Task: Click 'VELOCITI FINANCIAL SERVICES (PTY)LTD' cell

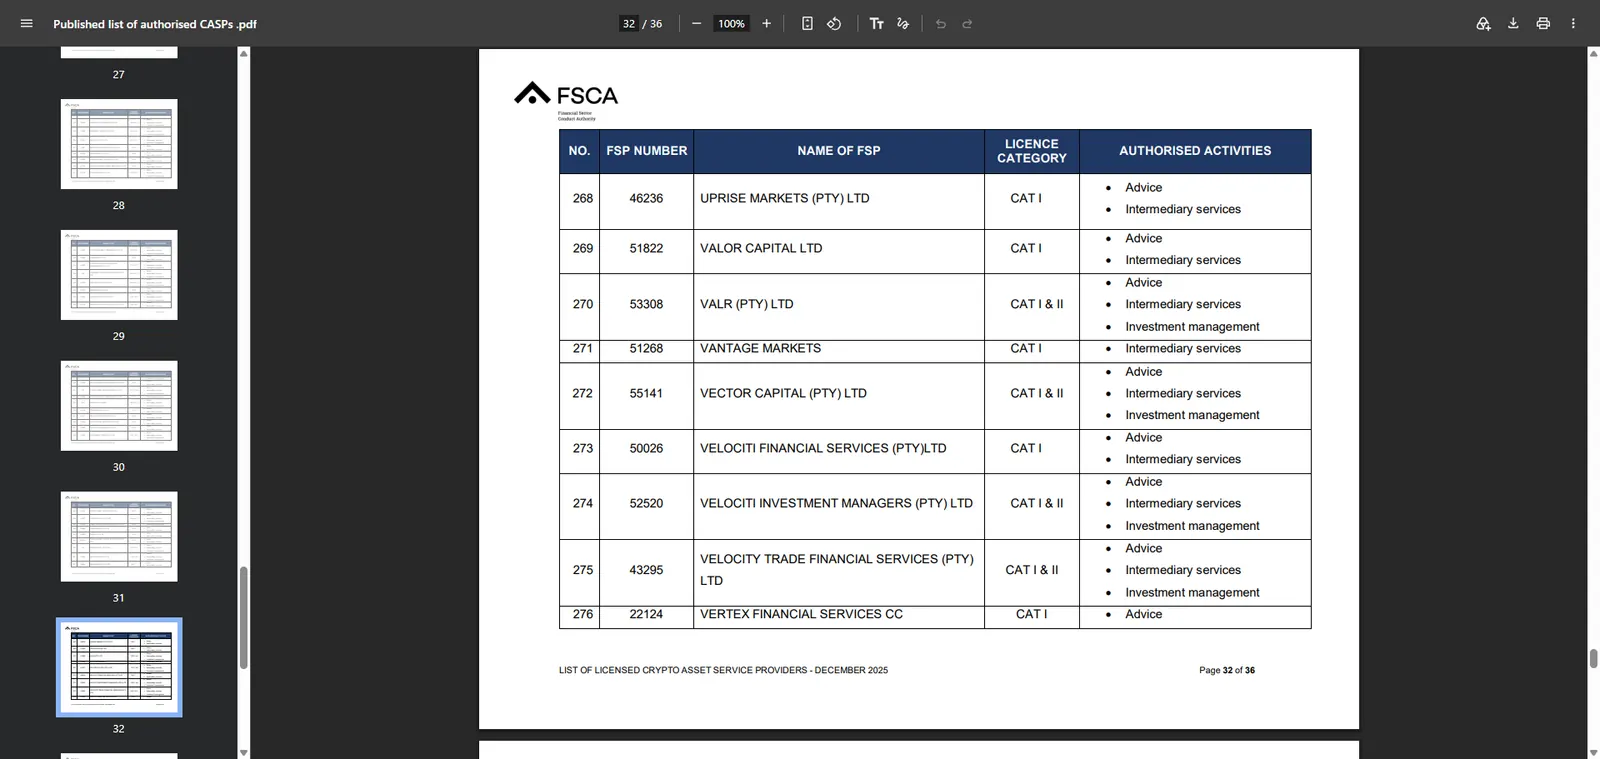Action: pyautogui.click(x=838, y=451)
